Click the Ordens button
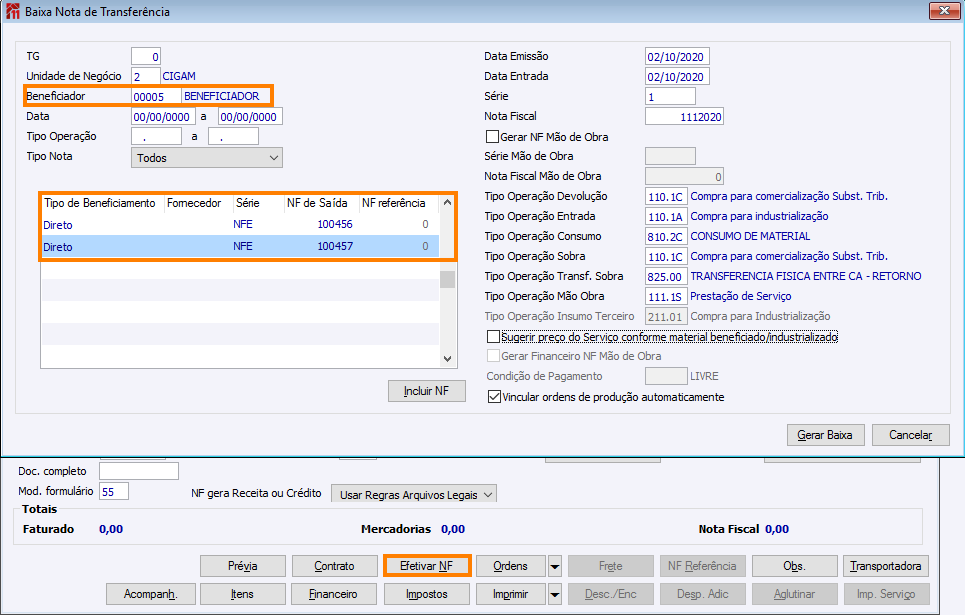This screenshot has height=615, width=965. pyautogui.click(x=511, y=566)
